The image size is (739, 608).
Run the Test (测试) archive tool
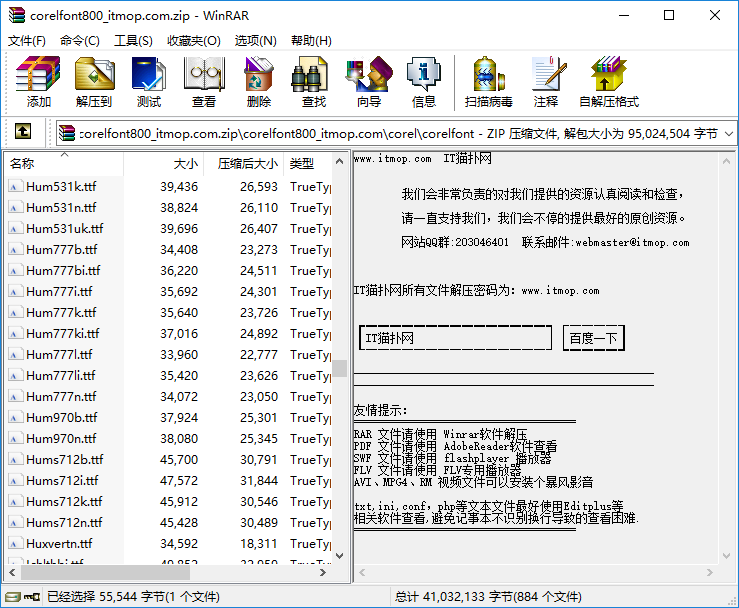[149, 74]
